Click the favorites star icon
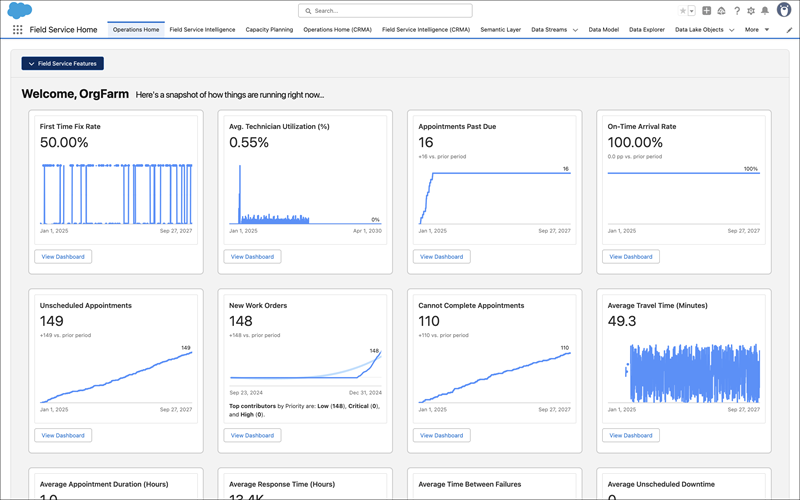This screenshot has width=800, height=500. [x=683, y=10]
